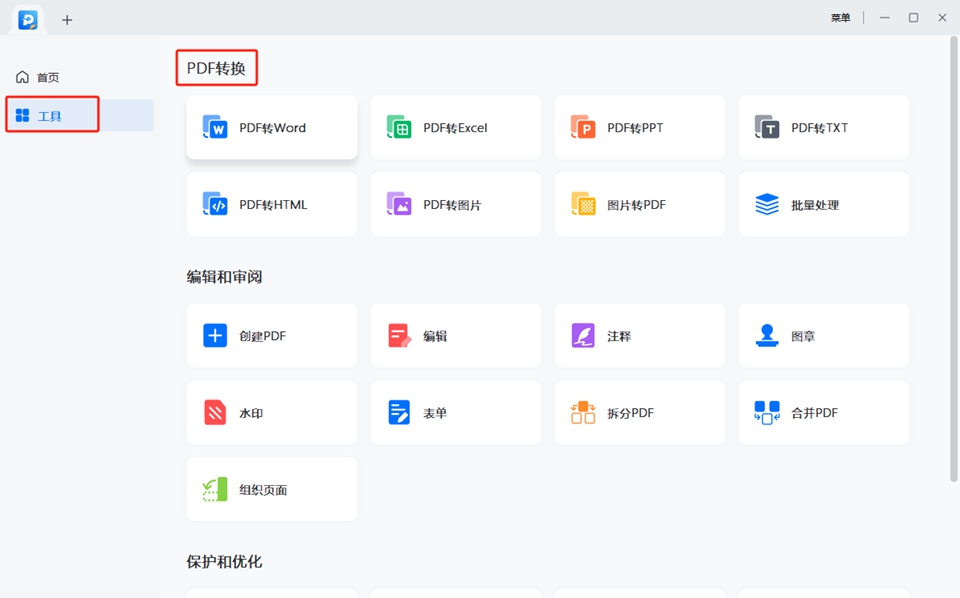Open PDF转PPT conversion card
Viewport: 960px width, 598px height.
640,127
